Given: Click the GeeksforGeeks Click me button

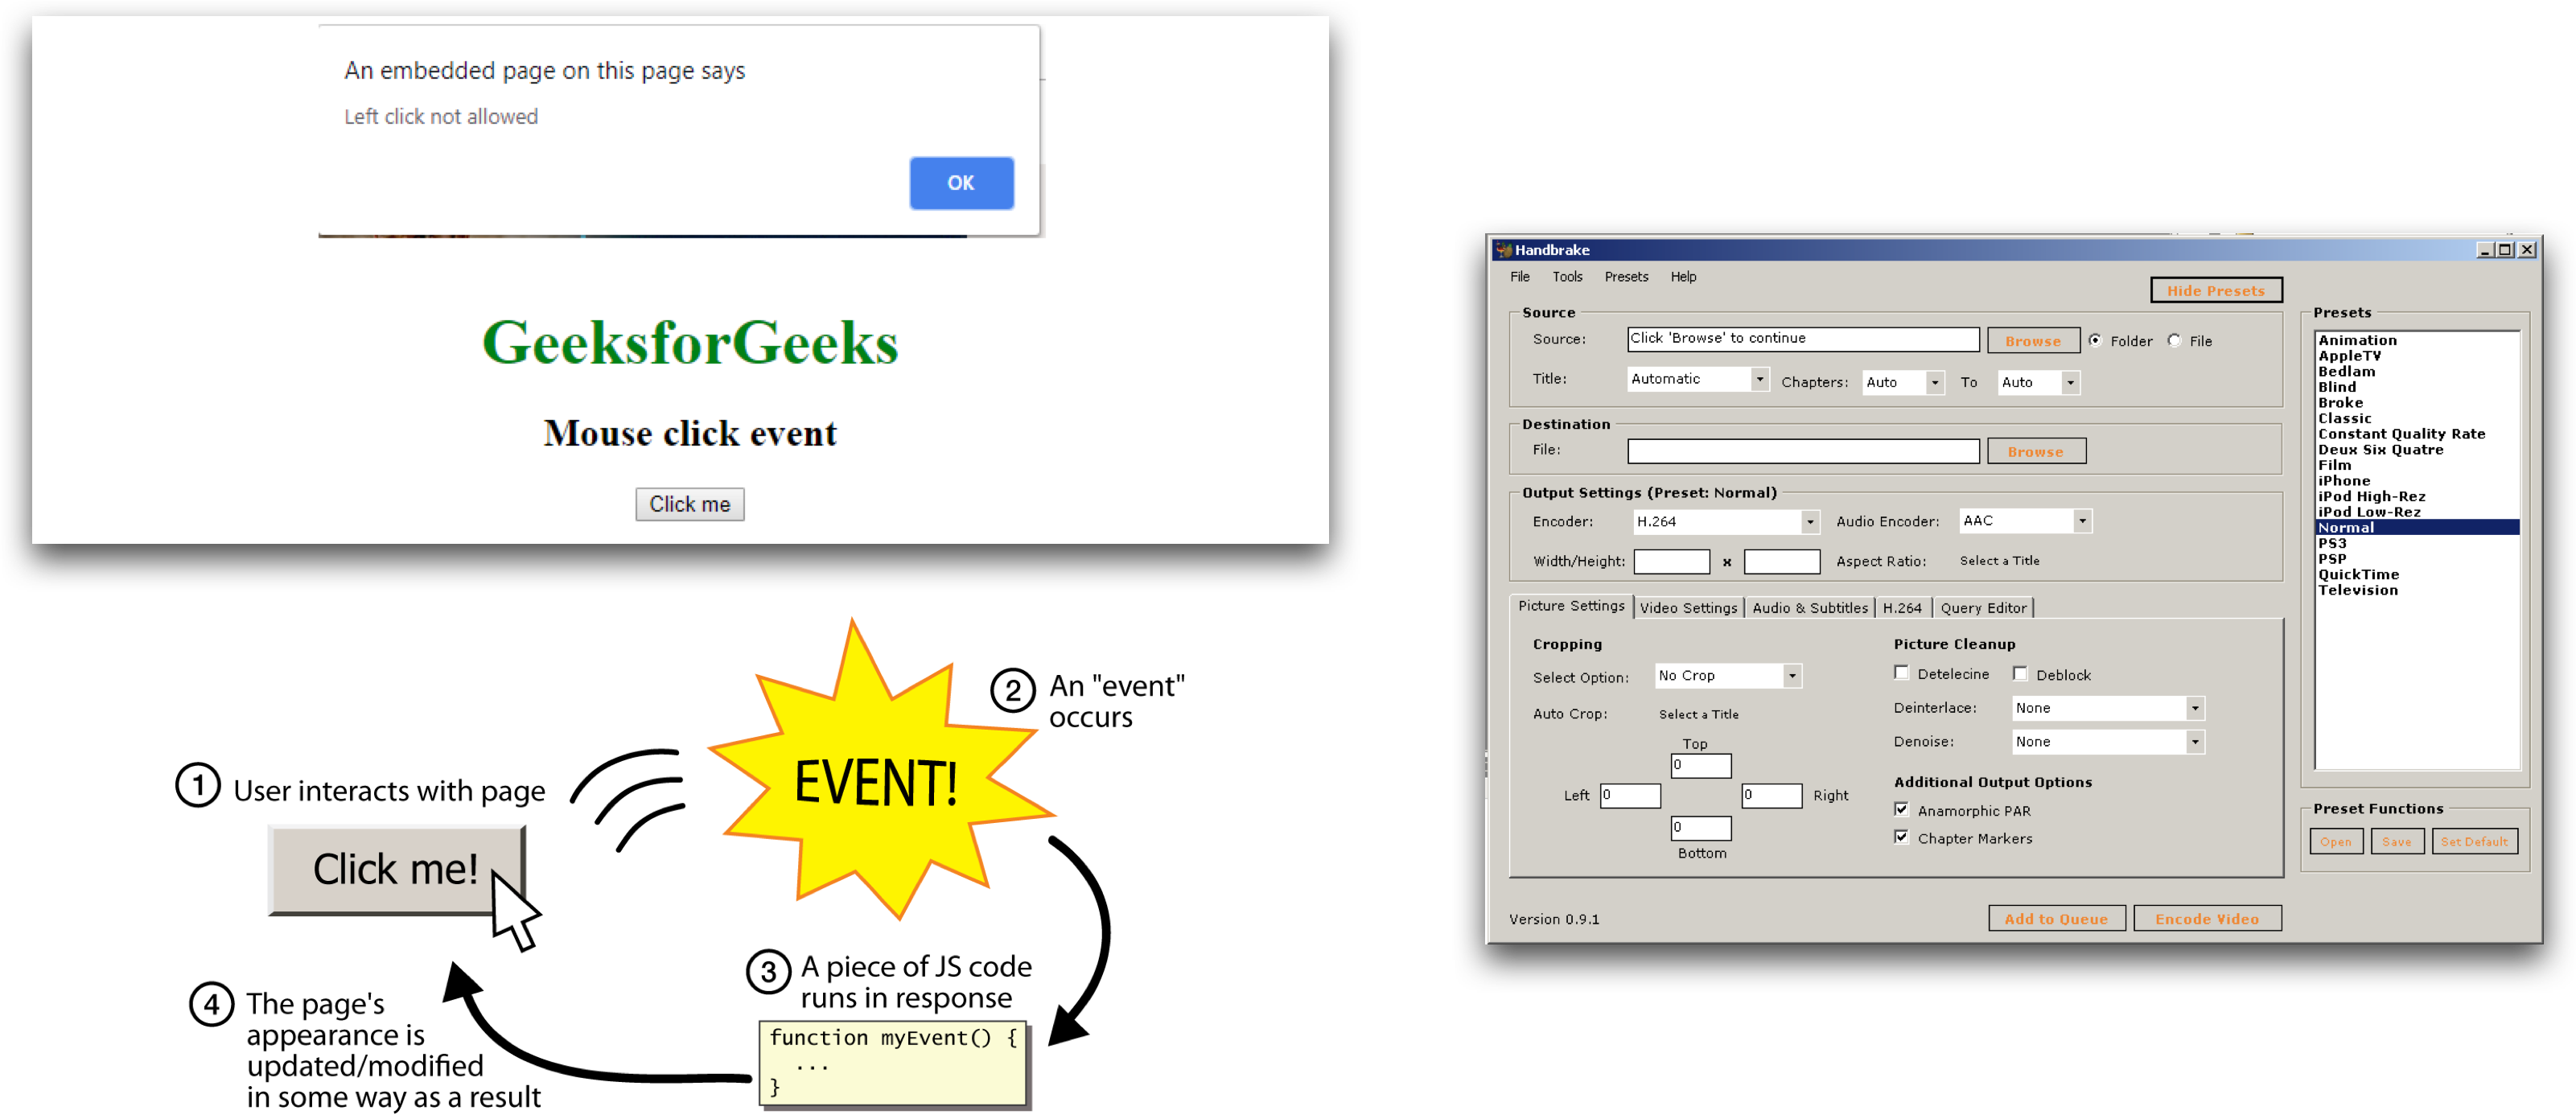Looking at the screenshot, I should [690, 503].
